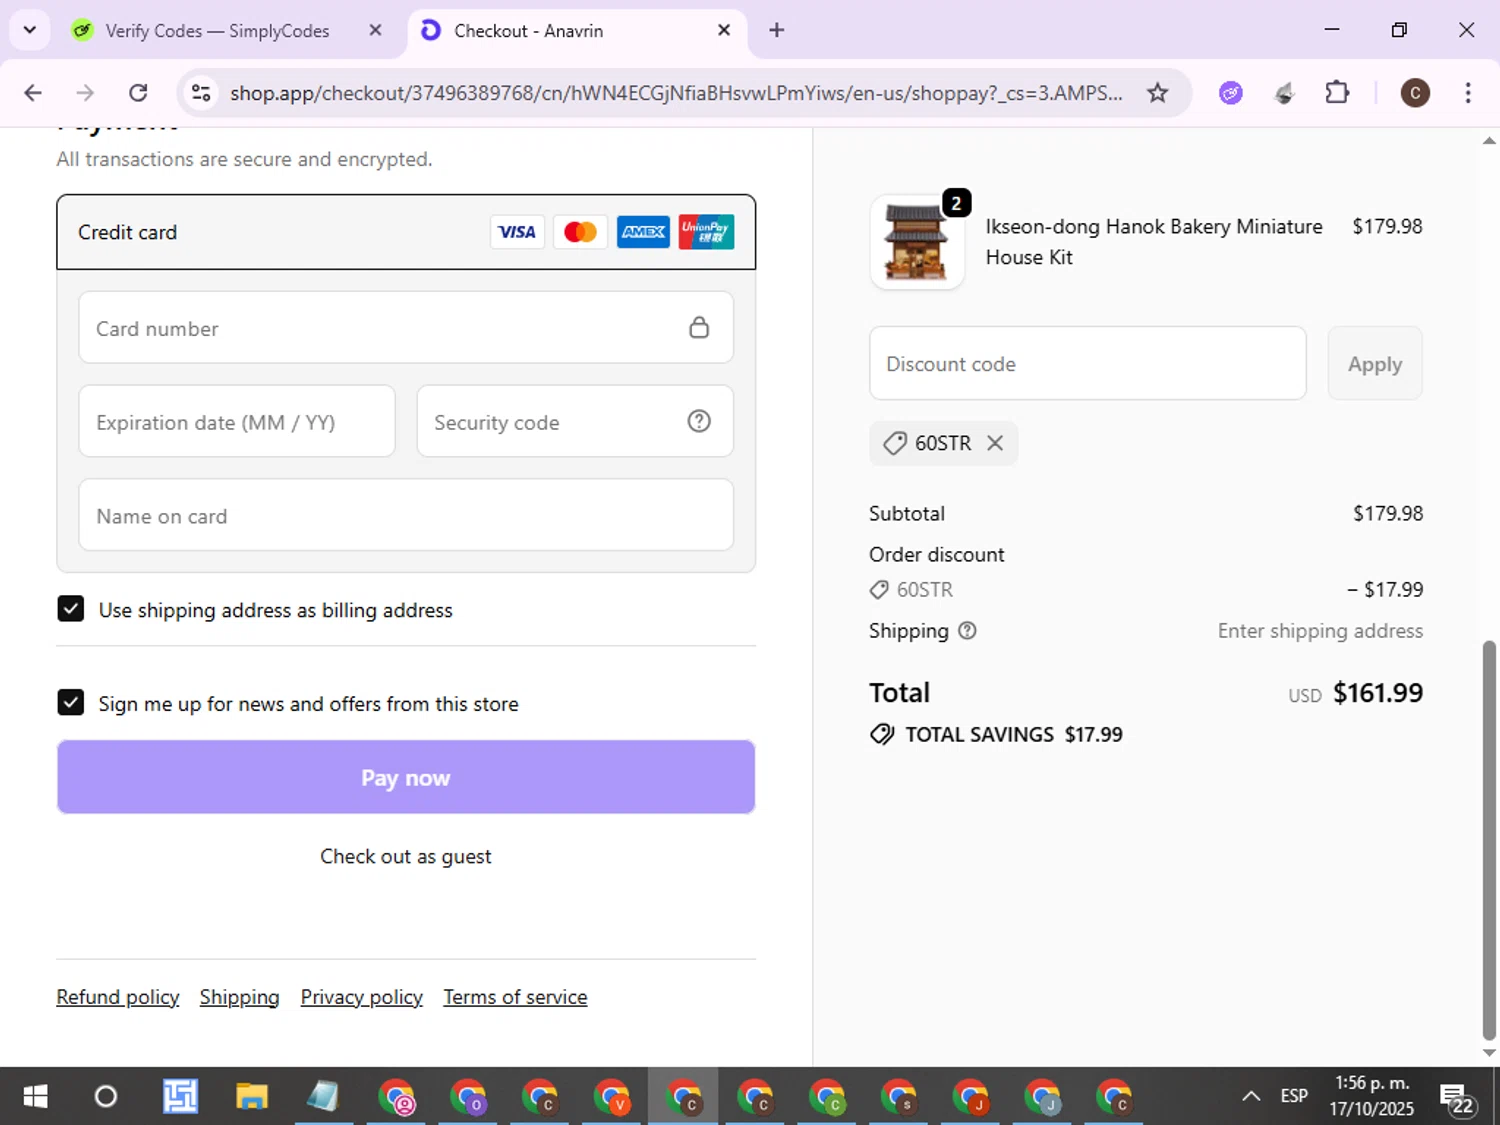Switch to Verify Codes — SimplyCodes tab

217,31
